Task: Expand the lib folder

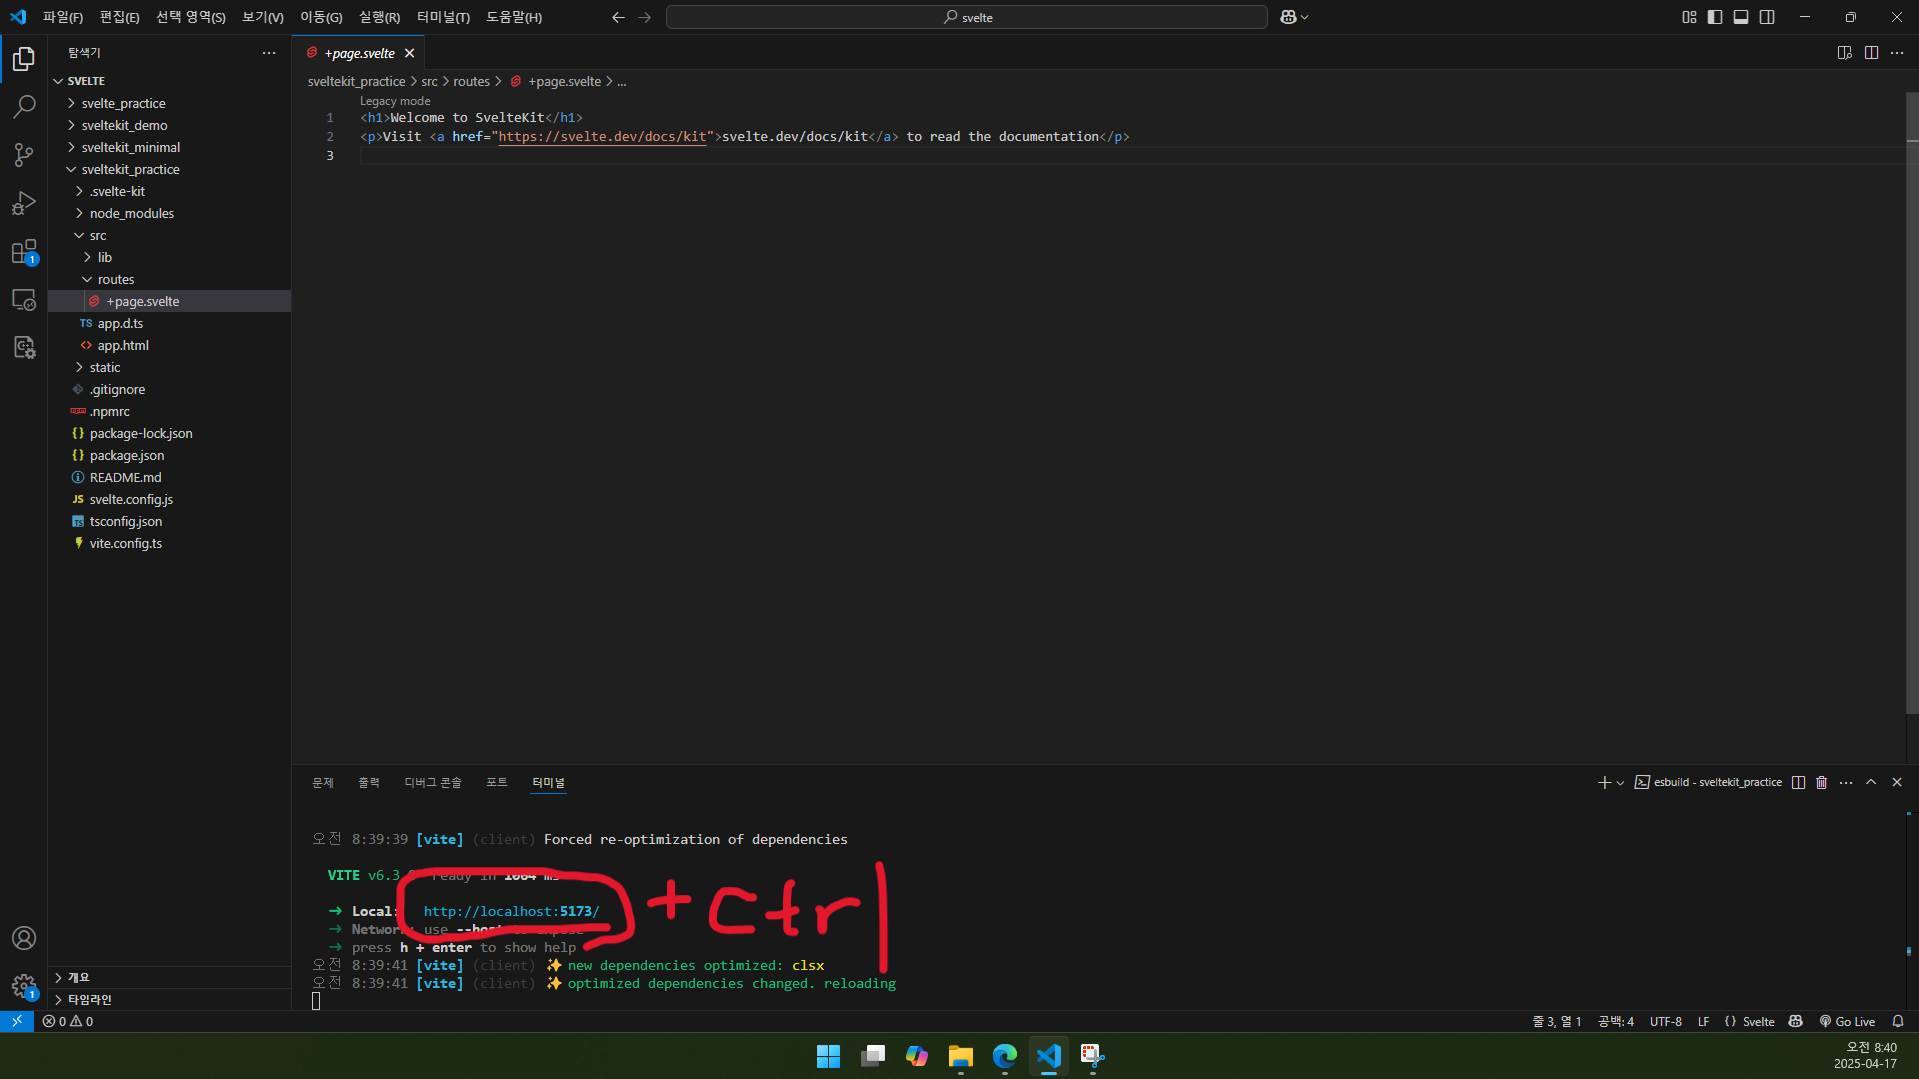Action: (x=87, y=257)
